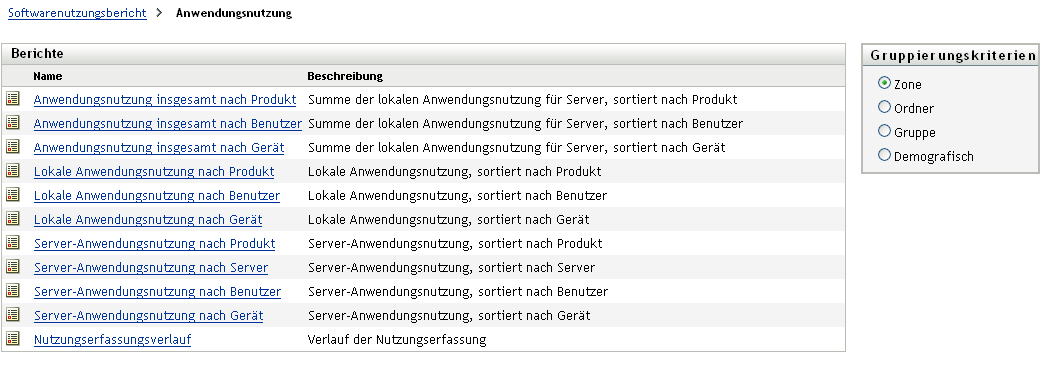Click description 'Lokale Anwendungsnutzung, sortiert nach Benutzer'
This screenshot has width=1049, height=381.
(458, 196)
